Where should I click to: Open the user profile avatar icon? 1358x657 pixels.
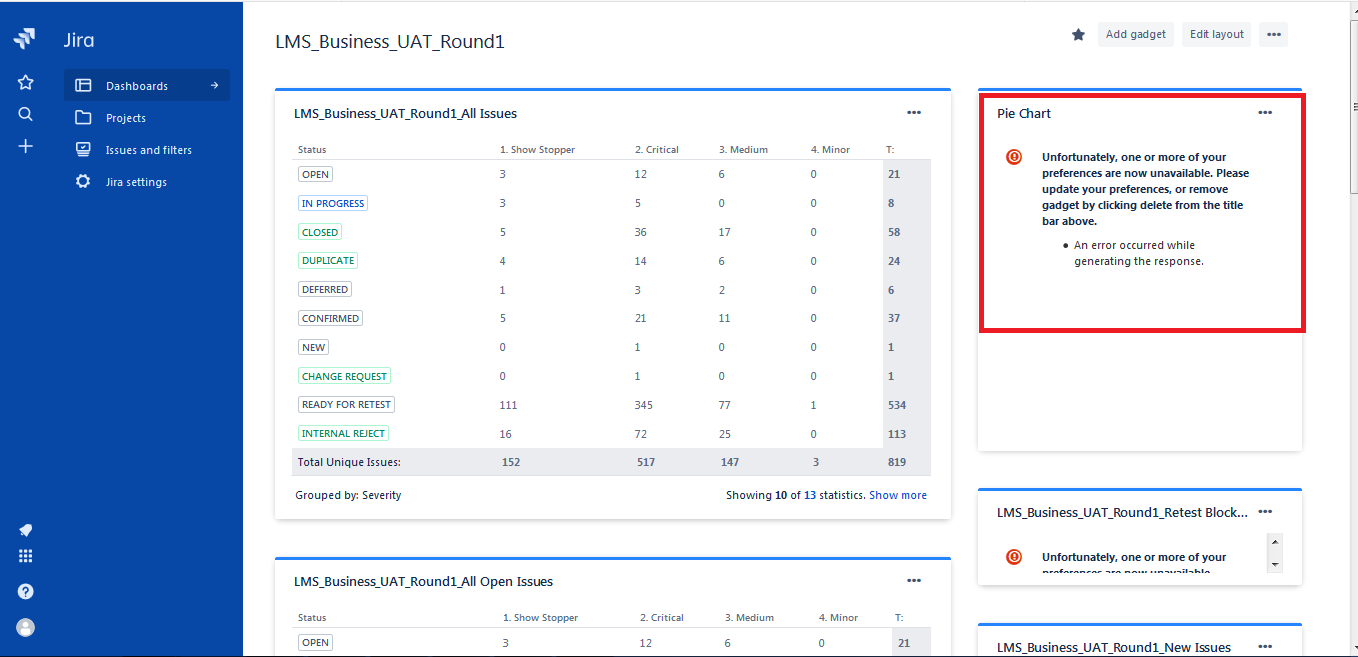[26, 627]
